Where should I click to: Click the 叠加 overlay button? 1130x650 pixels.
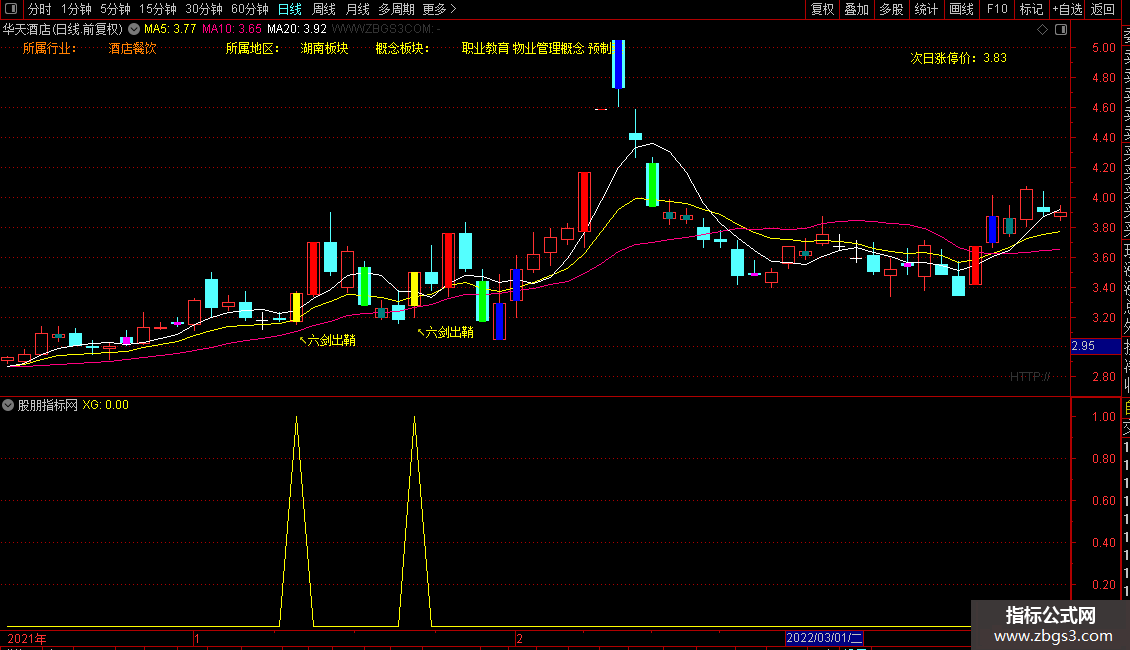tap(857, 9)
